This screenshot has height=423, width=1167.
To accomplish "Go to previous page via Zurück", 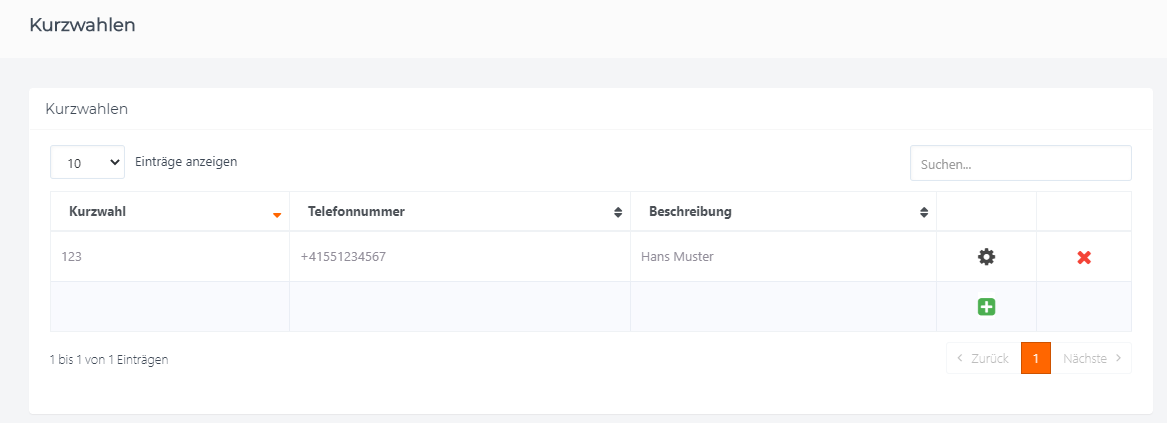I will [983, 358].
